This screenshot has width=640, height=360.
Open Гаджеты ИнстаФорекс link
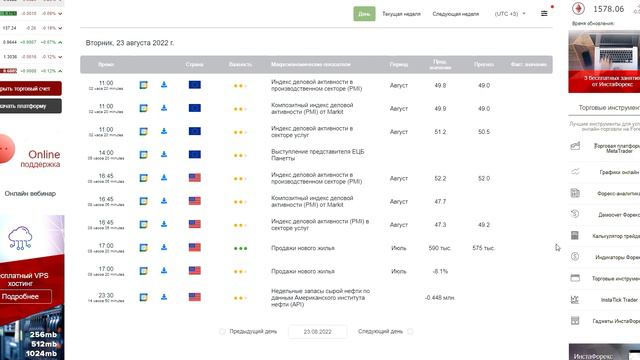click(x=617, y=321)
